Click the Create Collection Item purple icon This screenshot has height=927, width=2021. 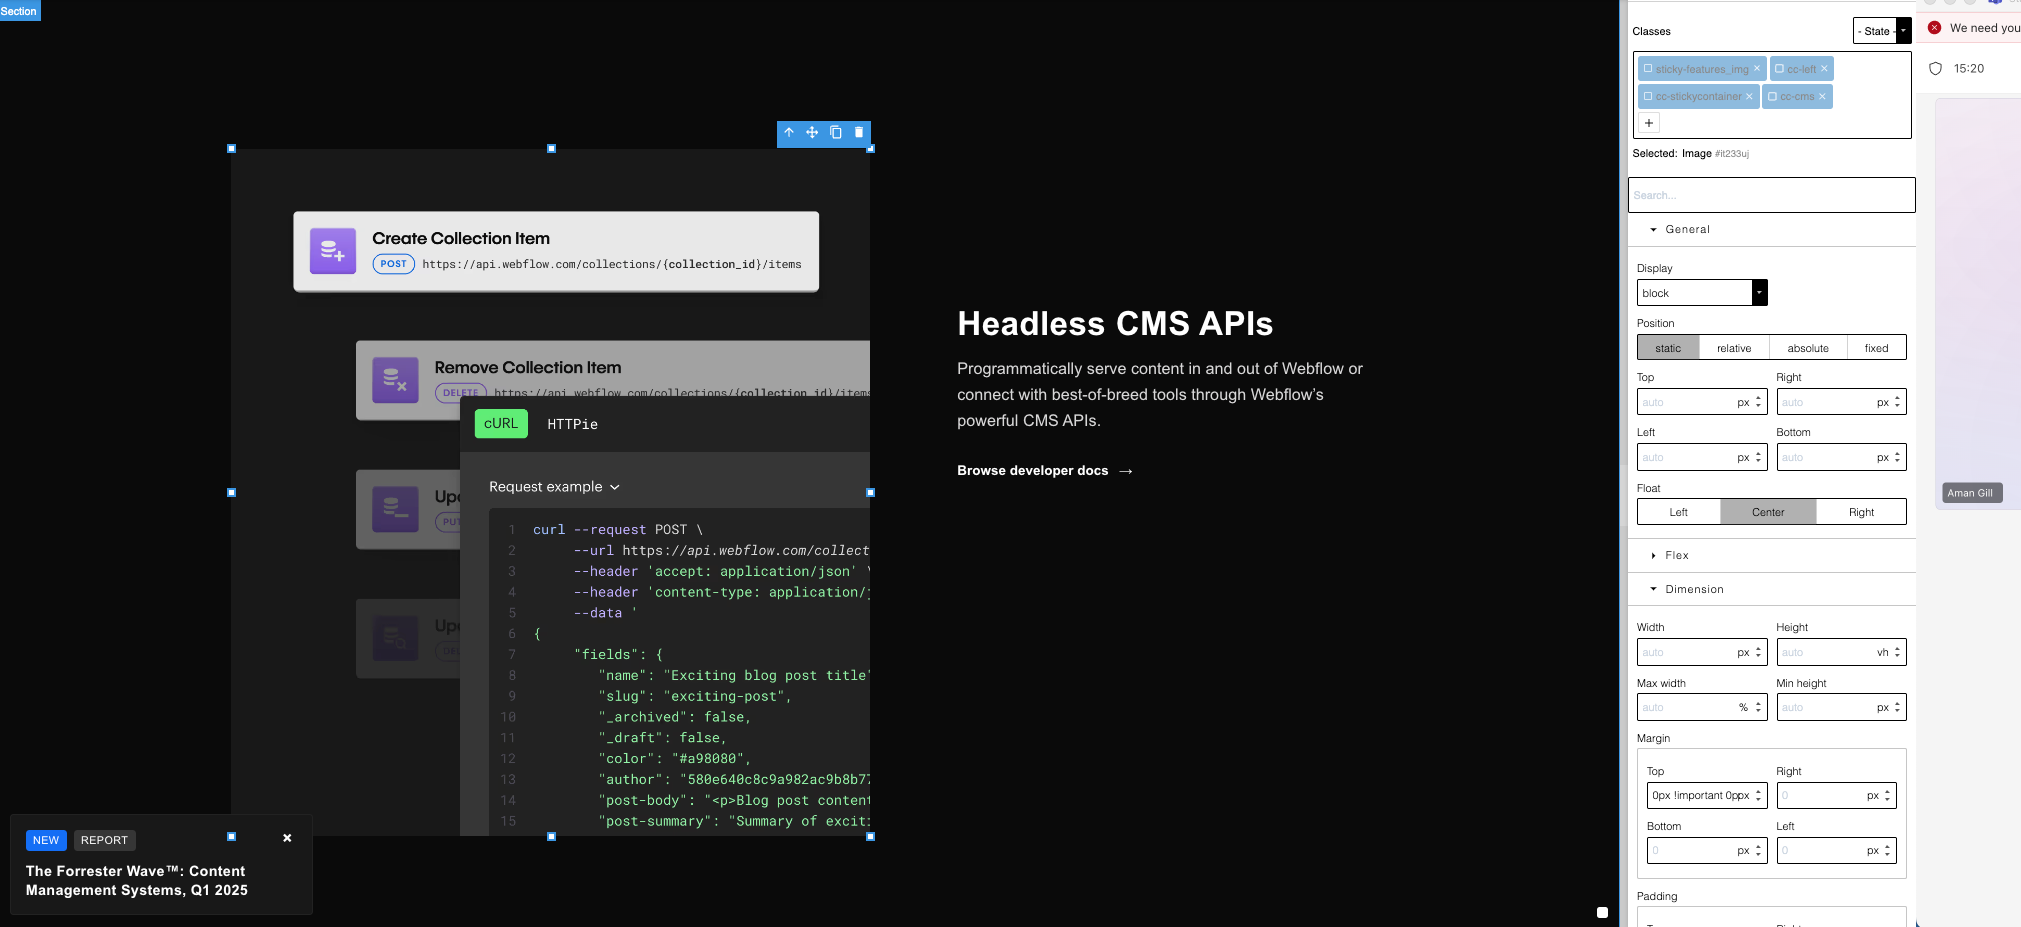333,251
